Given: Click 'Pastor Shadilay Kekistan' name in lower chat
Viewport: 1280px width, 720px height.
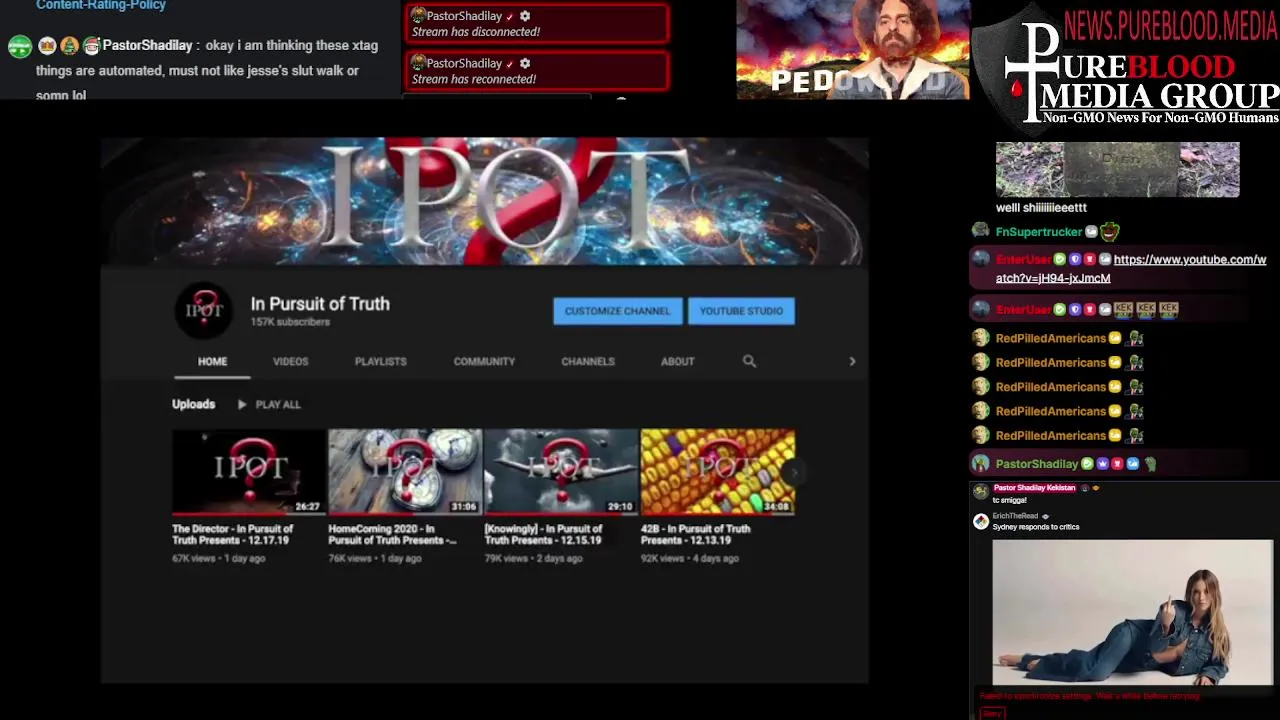Looking at the screenshot, I should [1034, 488].
